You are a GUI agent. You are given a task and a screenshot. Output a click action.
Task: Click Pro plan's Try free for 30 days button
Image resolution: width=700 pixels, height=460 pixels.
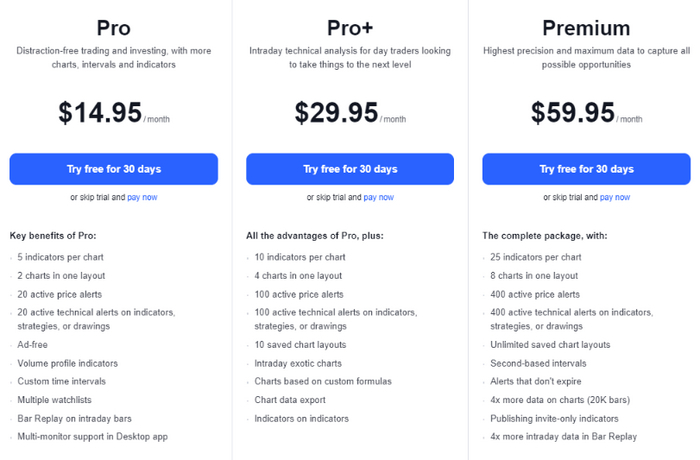coord(113,169)
